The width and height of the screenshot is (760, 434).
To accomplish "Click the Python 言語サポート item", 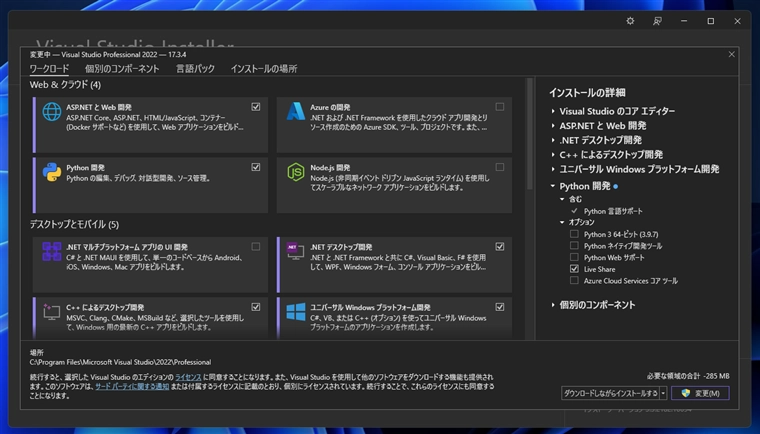I will (x=613, y=211).
